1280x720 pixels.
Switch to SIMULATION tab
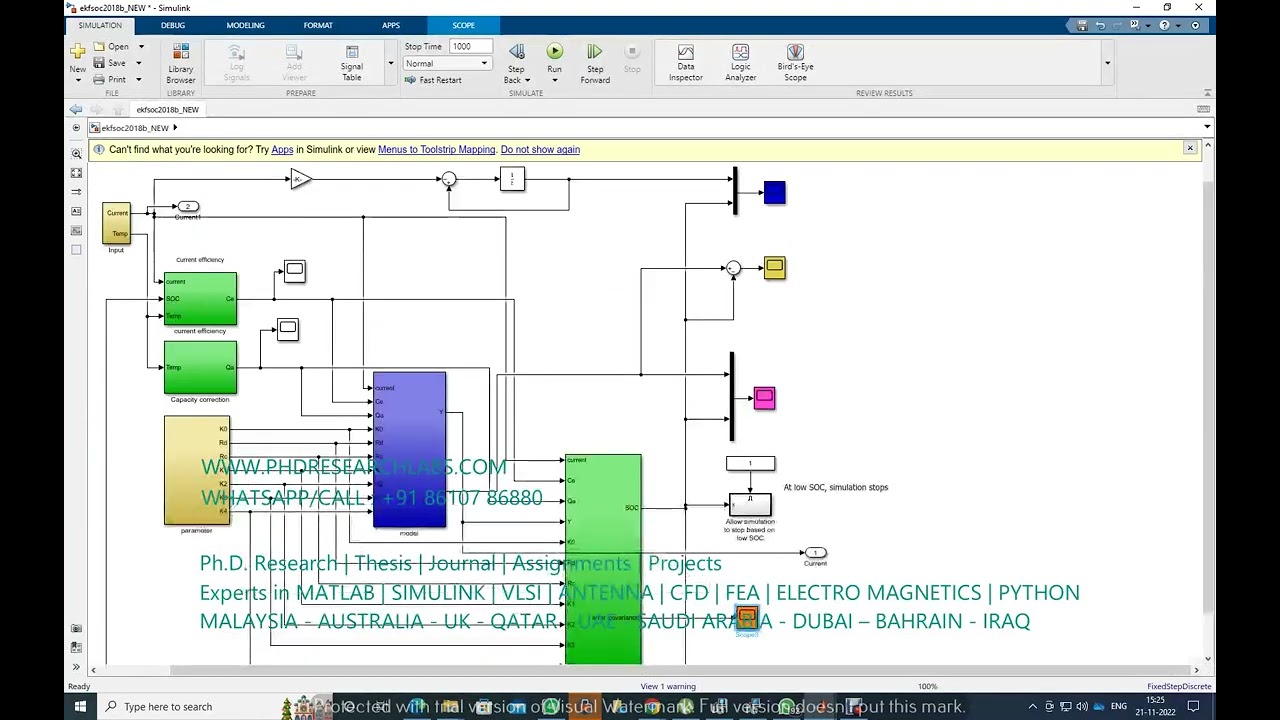tap(100, 25)
